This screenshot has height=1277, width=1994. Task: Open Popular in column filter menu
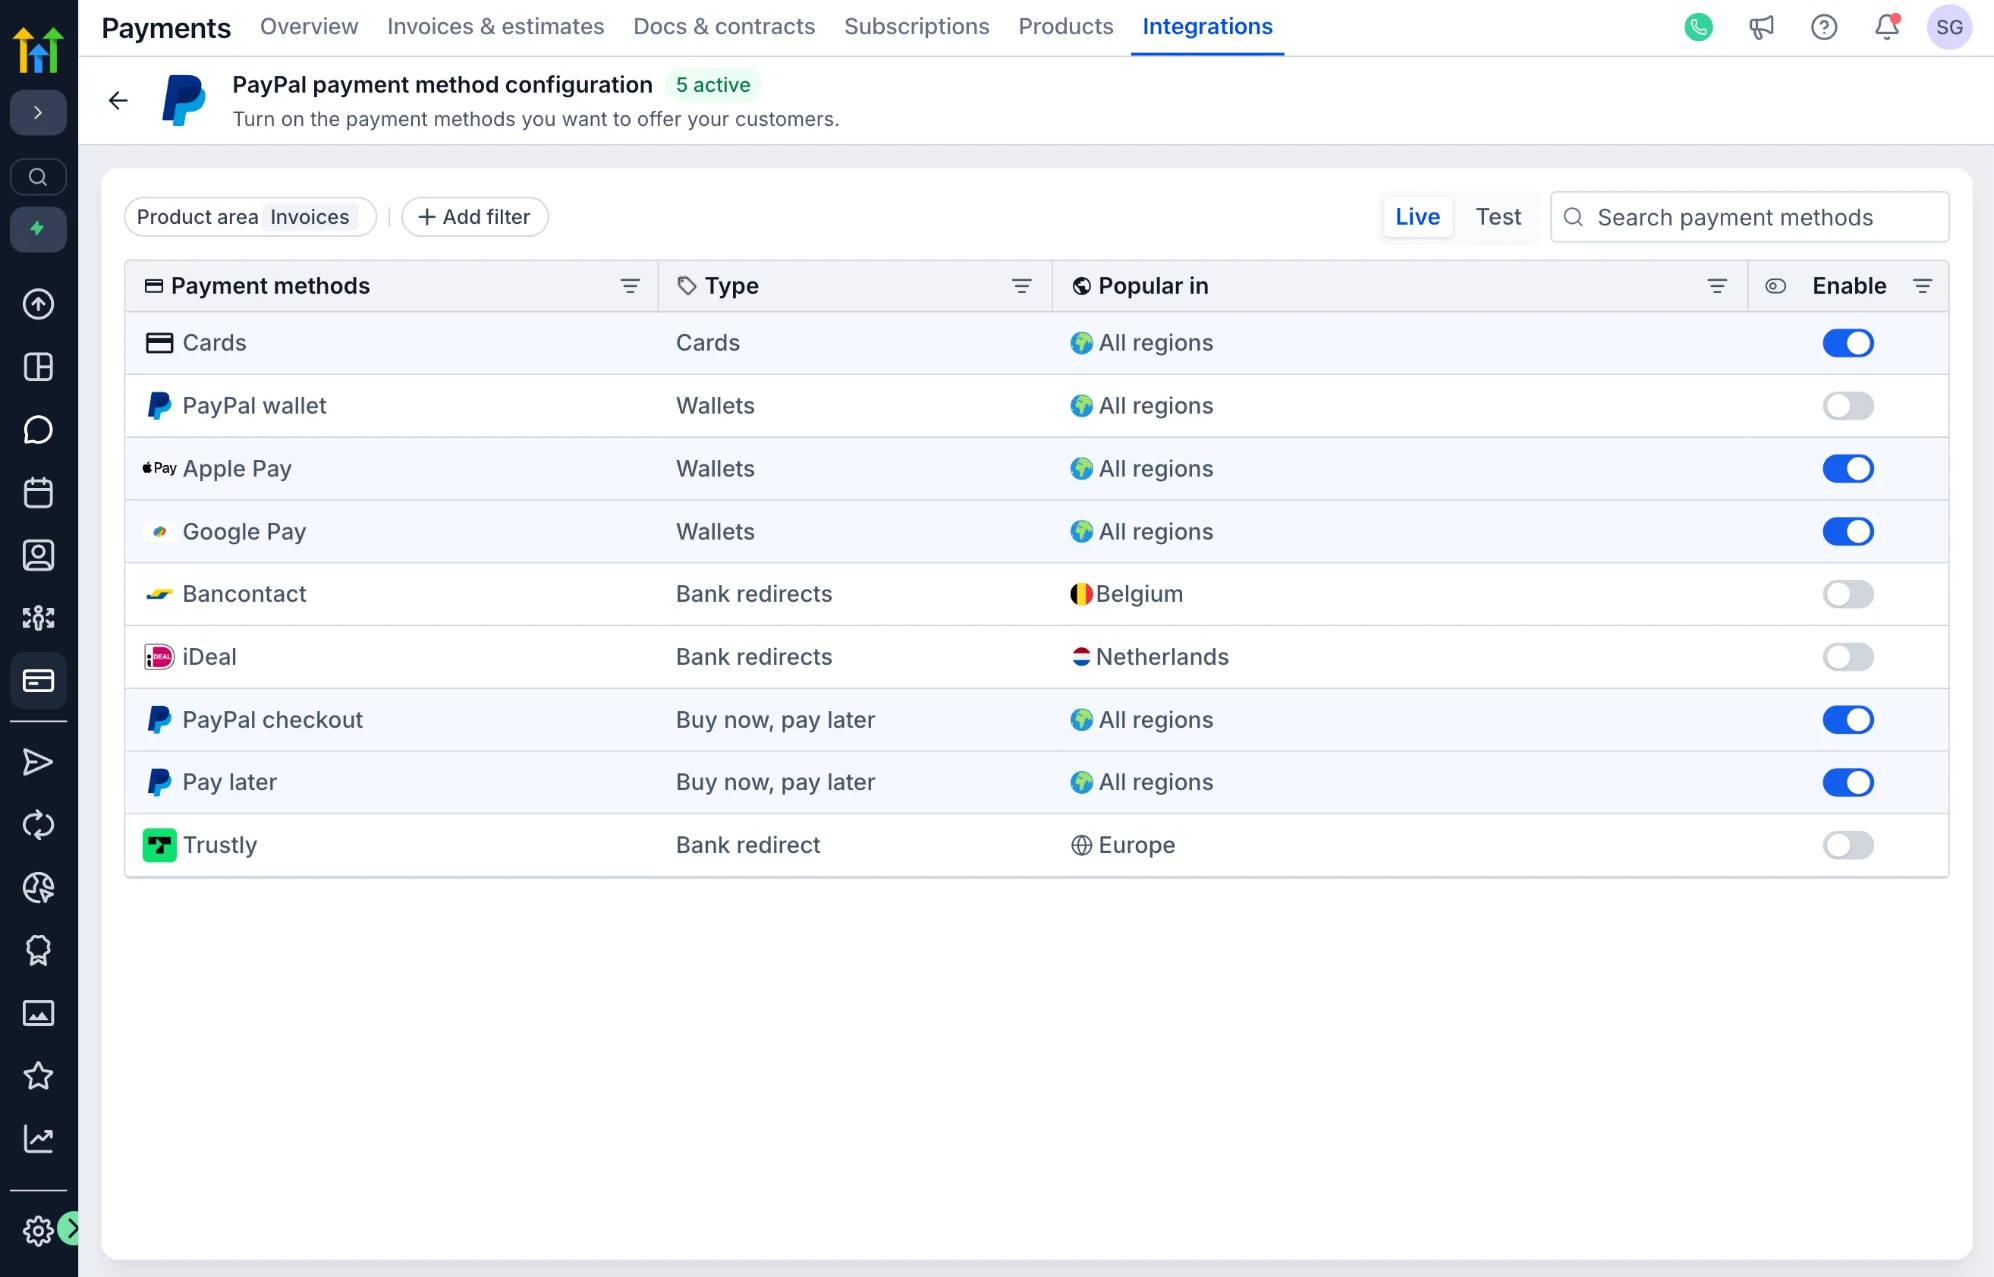click(x=1717, y=286)
